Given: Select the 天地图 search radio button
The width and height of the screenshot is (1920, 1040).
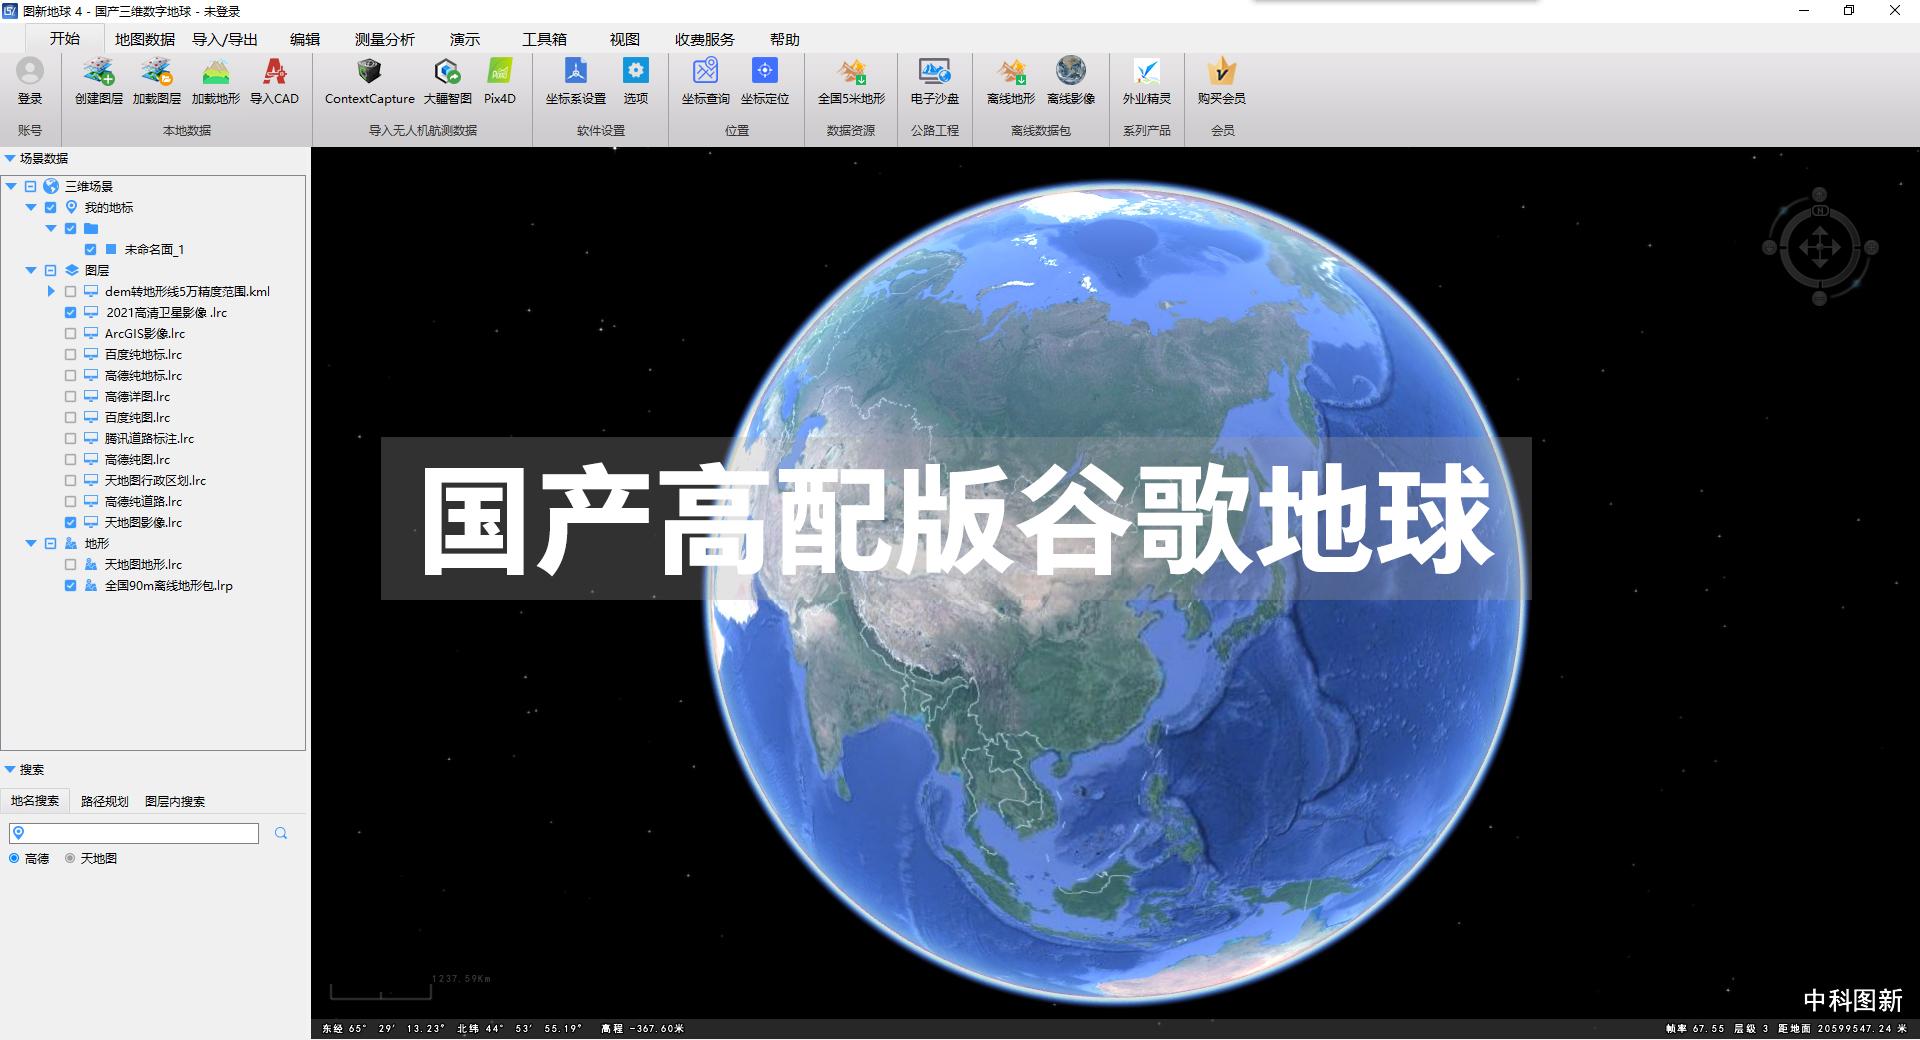Looking at the screenshot, I should (x=70, y=858).
